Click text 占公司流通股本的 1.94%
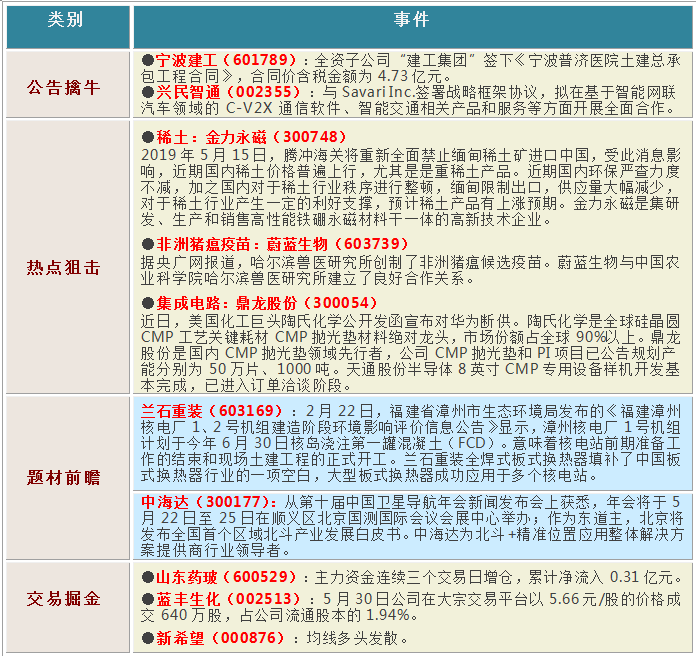The image size is (696, 656). click(x=325, y=615)
